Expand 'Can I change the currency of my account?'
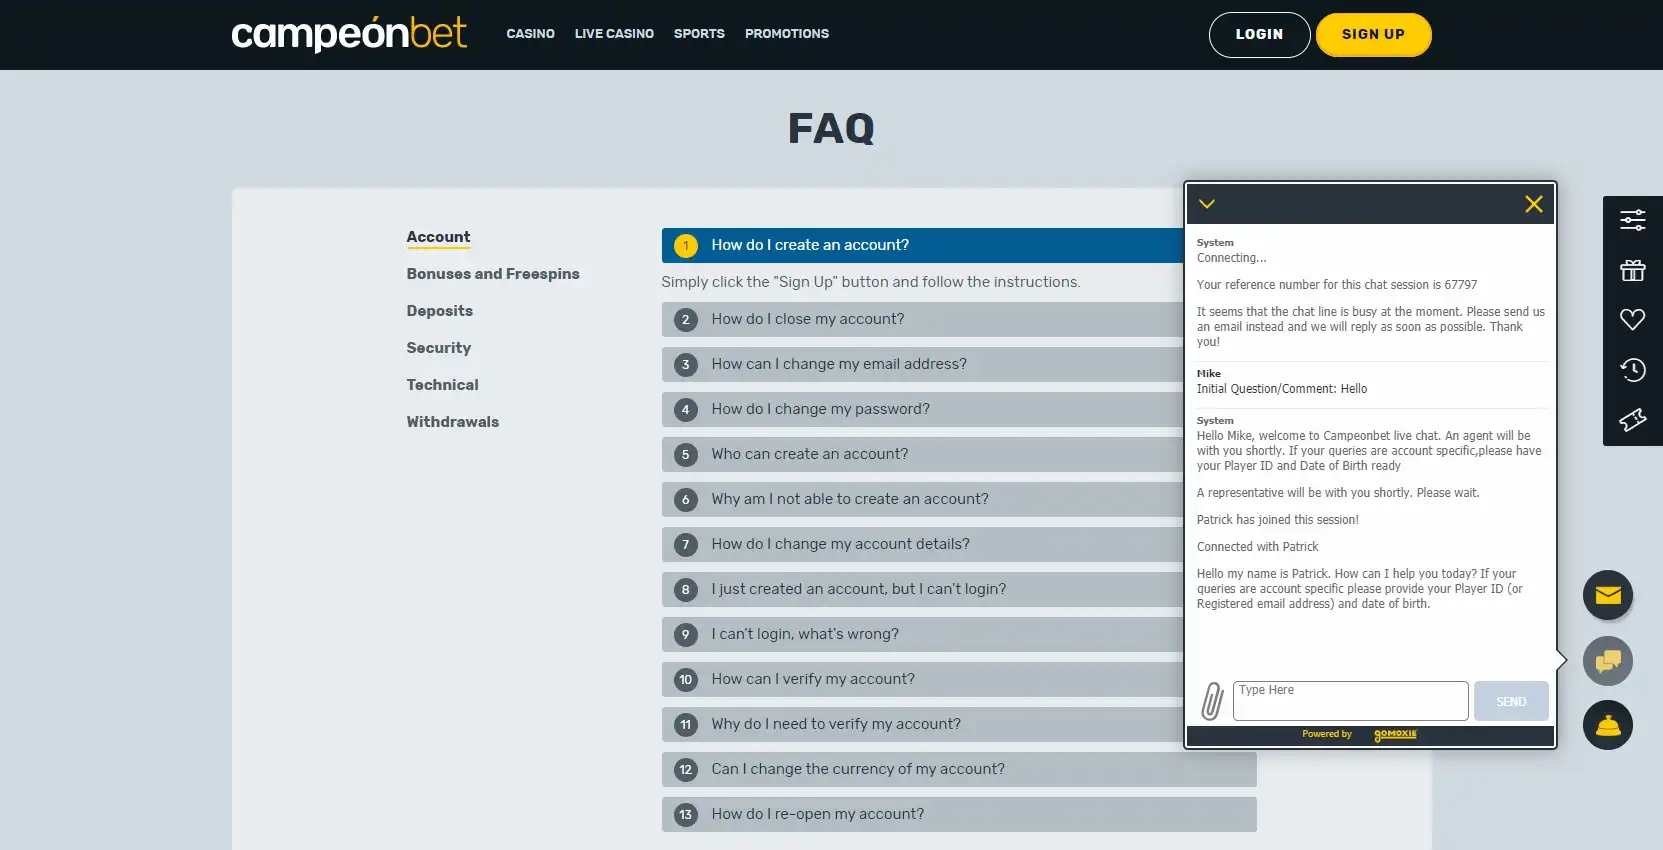Viewport: 1663px width, 850px height. pyautogui.click(x=959, y=769)
